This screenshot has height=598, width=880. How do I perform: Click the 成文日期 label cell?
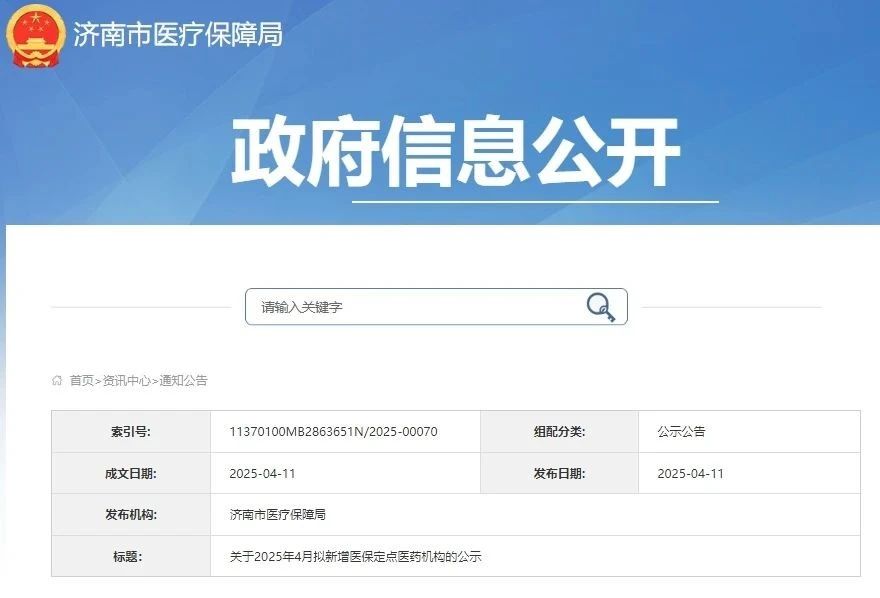point(131,473)
